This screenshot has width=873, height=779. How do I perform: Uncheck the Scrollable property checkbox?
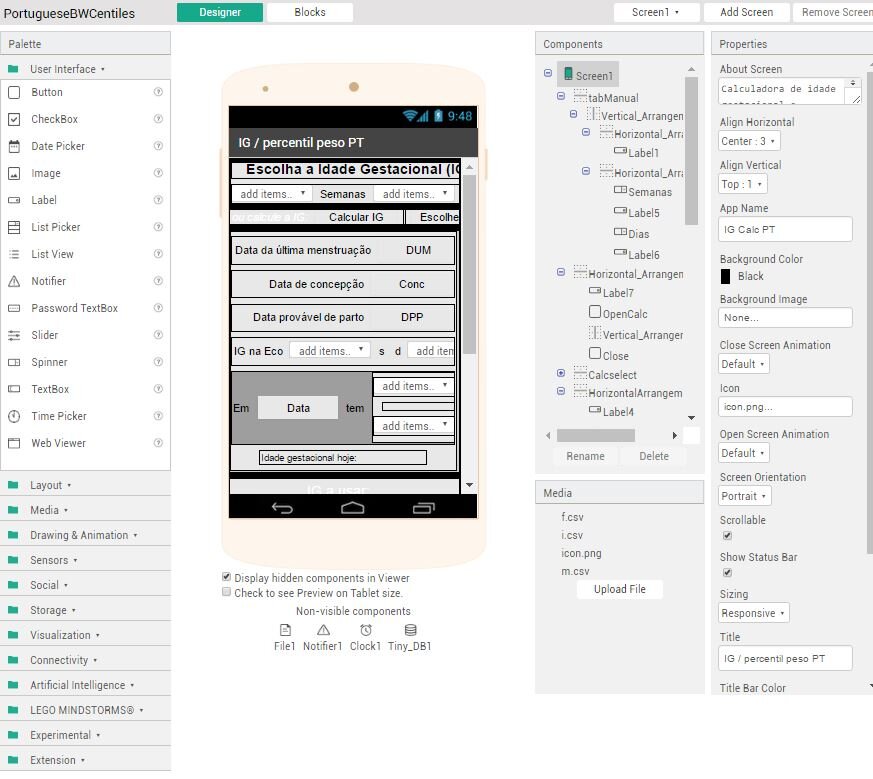(727, 536)
